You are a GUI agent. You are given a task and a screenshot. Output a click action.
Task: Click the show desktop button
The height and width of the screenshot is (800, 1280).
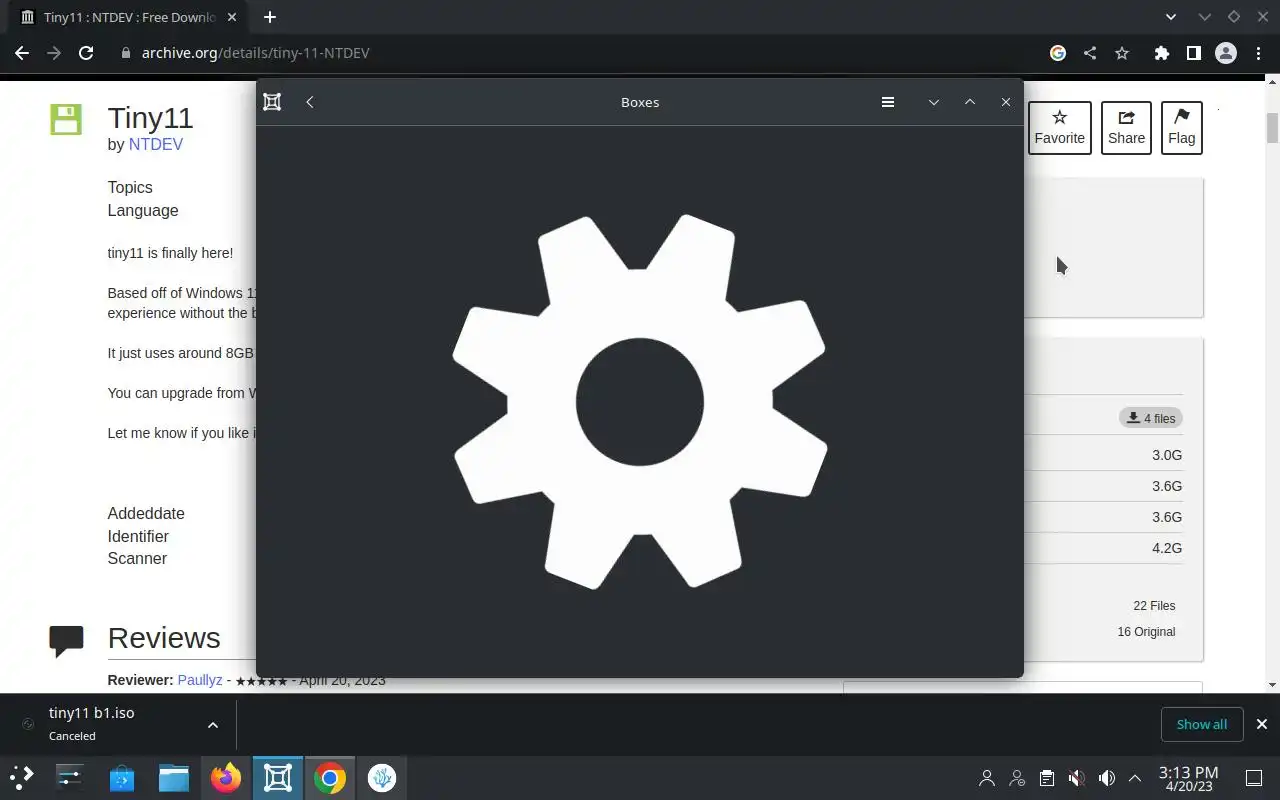pyautogui.click(x=1254, y=777)
